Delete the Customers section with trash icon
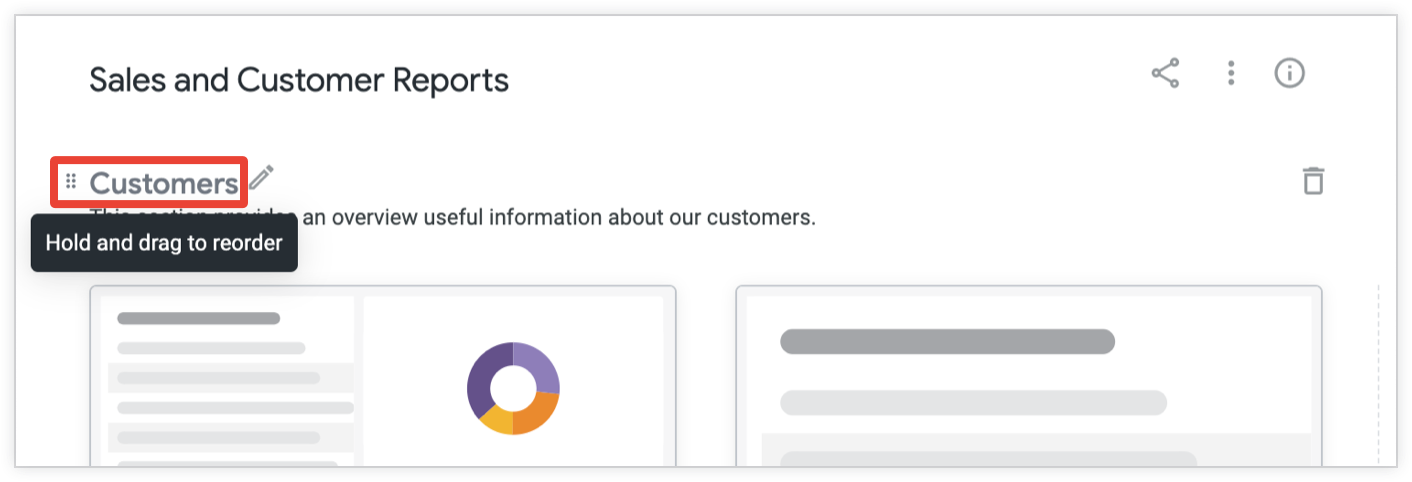The image size is (1412, 482). coord(1313,181)
